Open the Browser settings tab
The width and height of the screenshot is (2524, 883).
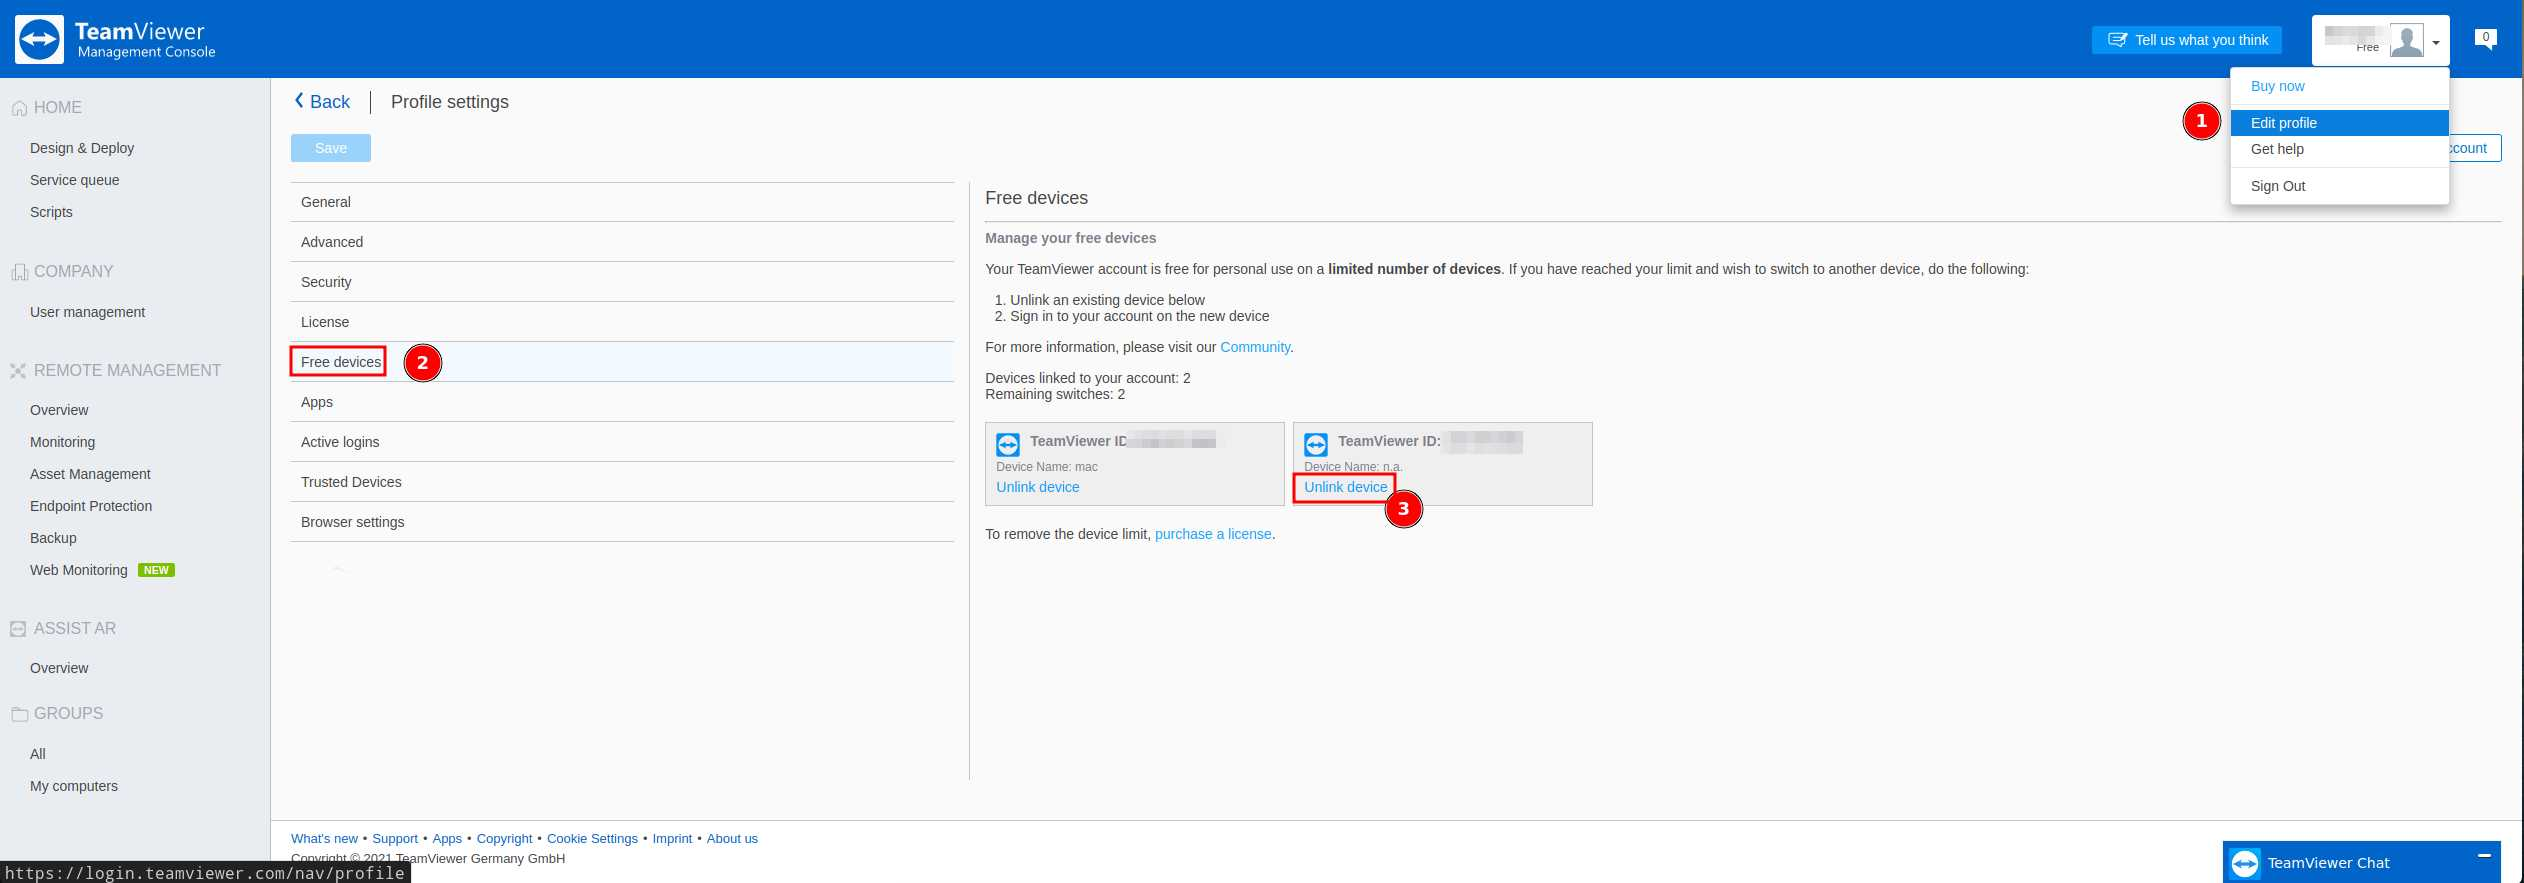click(622, 522)
